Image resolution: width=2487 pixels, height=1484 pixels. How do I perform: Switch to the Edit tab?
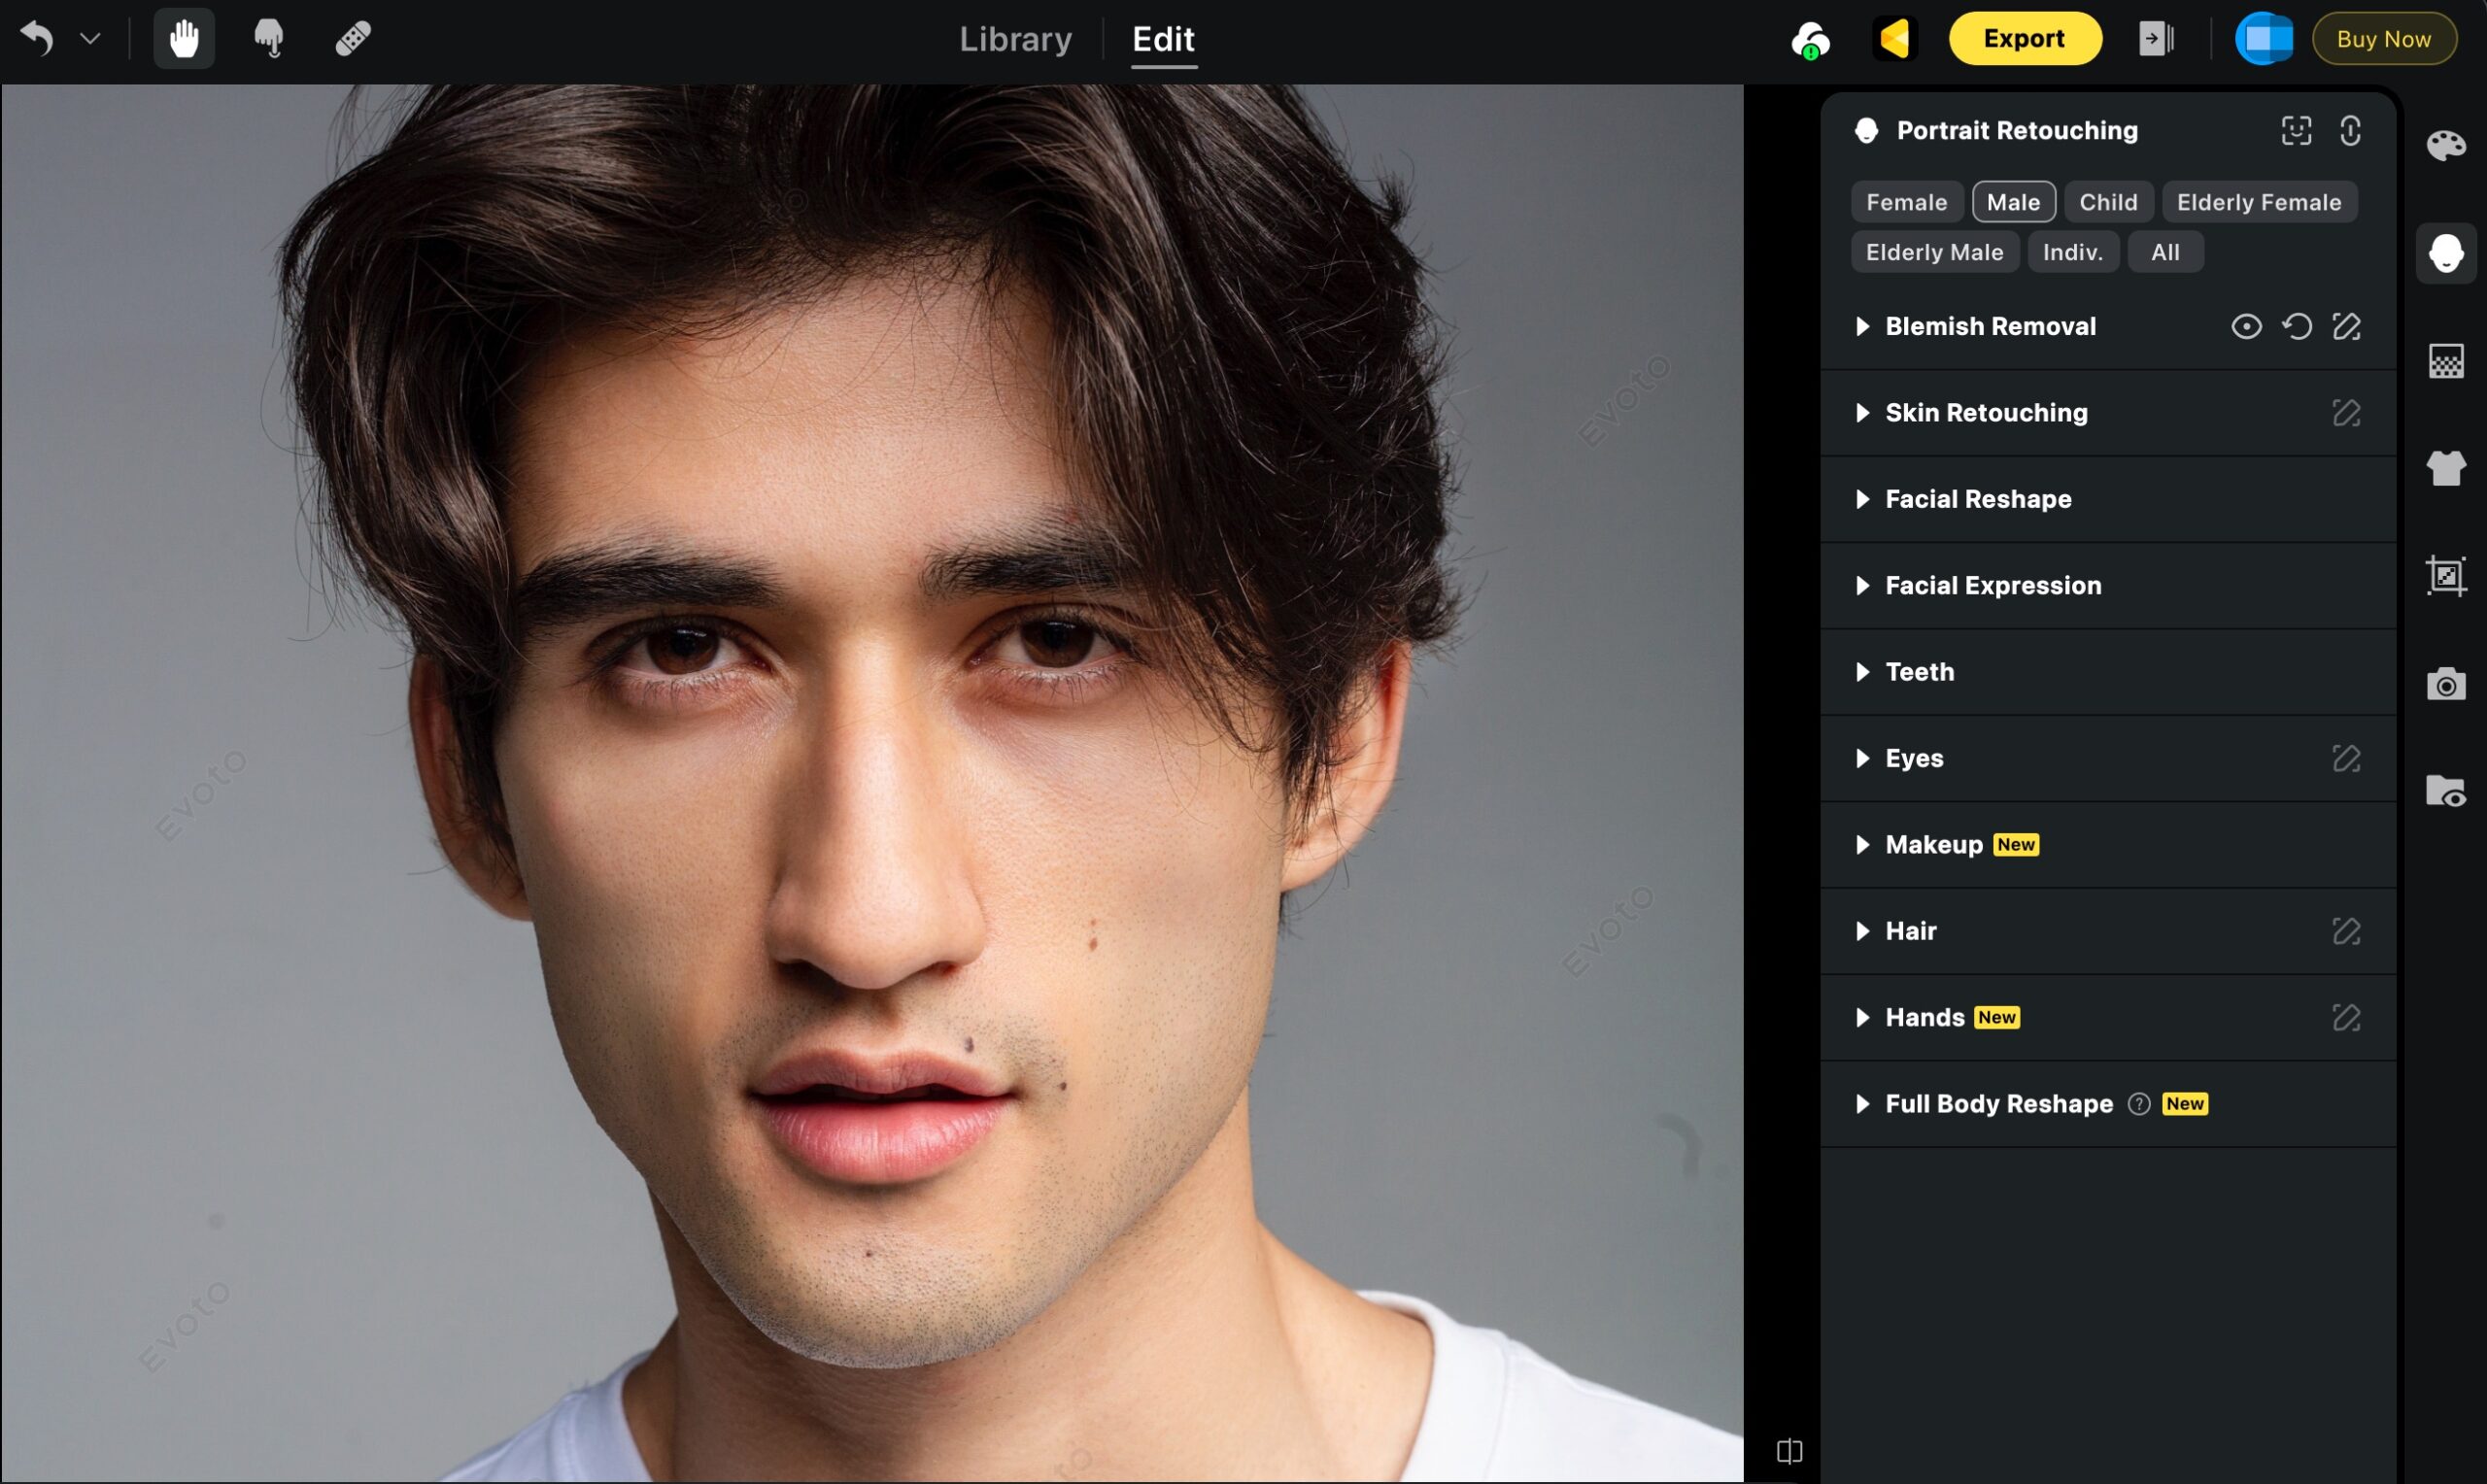point(1163,39)
